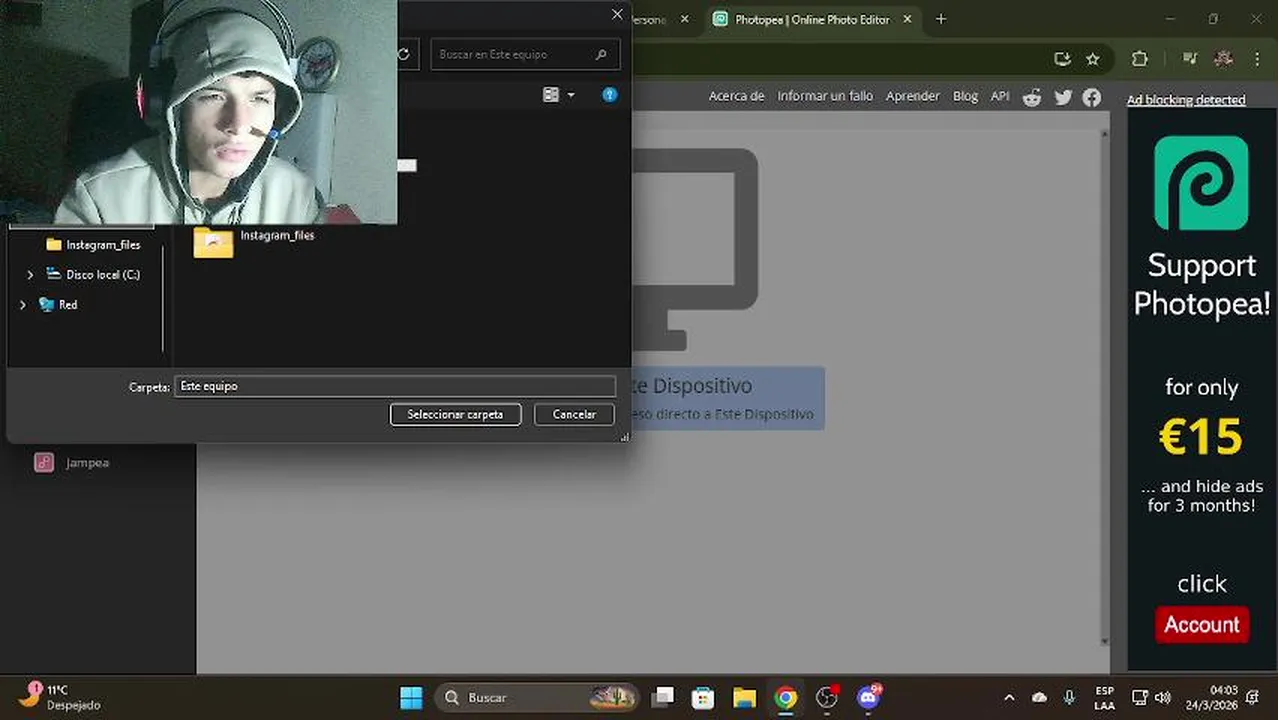This screenshot has height=720, width=1278.
Task: Click the Informar un fallo menu item
Action: (x=825, y=96)
